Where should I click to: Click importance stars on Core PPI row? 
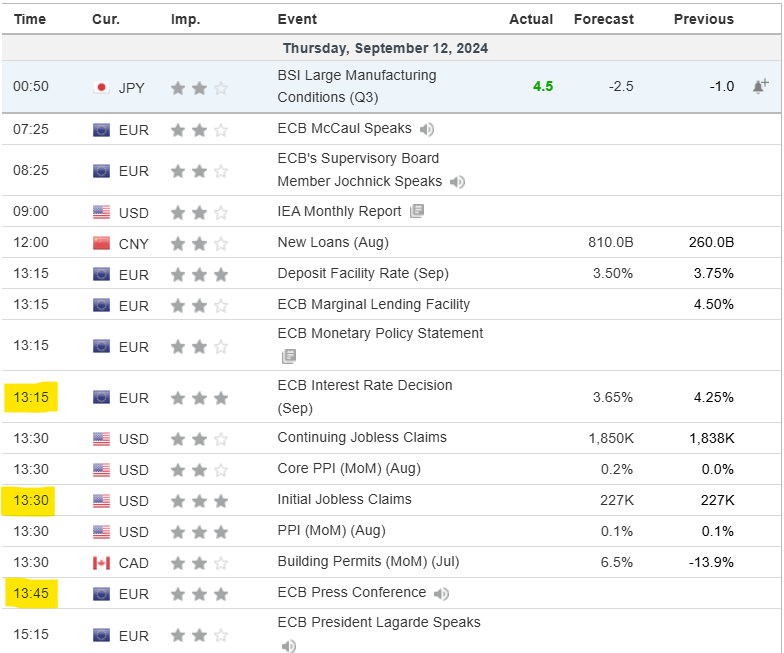pyautogui.click(x=199, y=469)
